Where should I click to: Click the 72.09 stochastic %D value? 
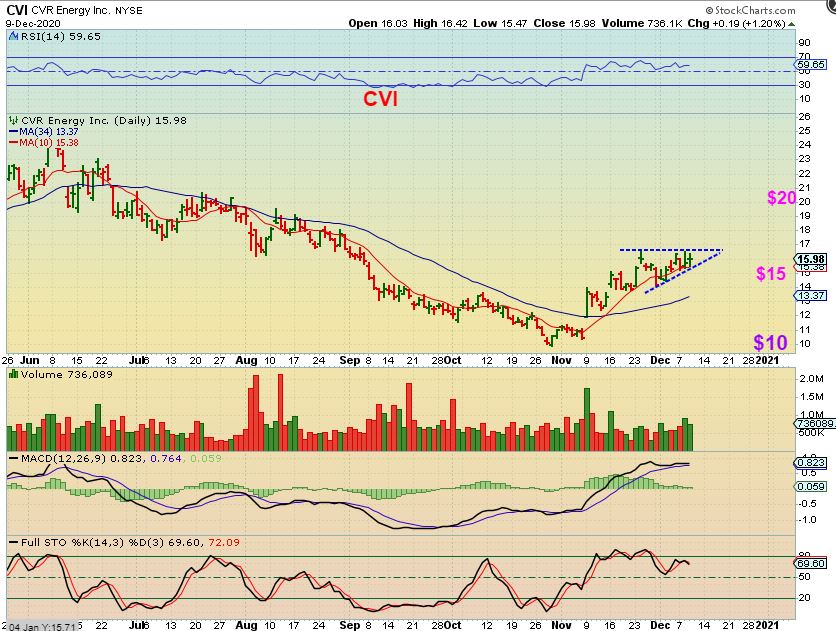coord(224,543)
